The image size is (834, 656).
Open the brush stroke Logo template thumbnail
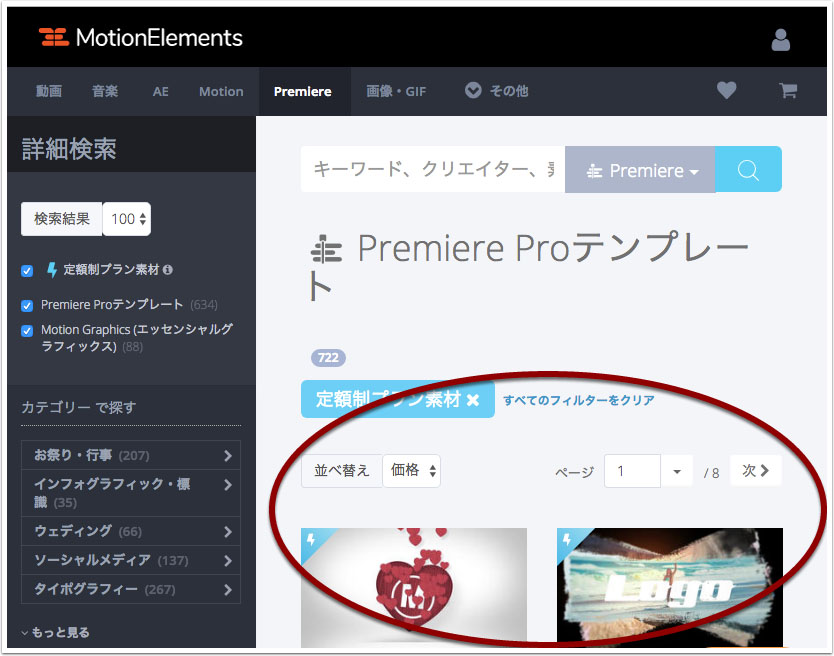[x=670, y=587]
